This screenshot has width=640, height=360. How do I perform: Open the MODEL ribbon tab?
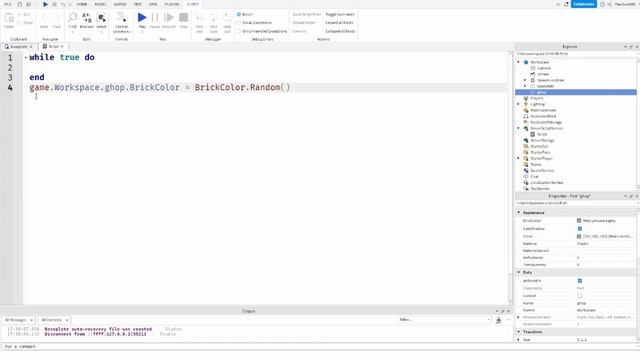pyautogui.click(x=100, y=4)
